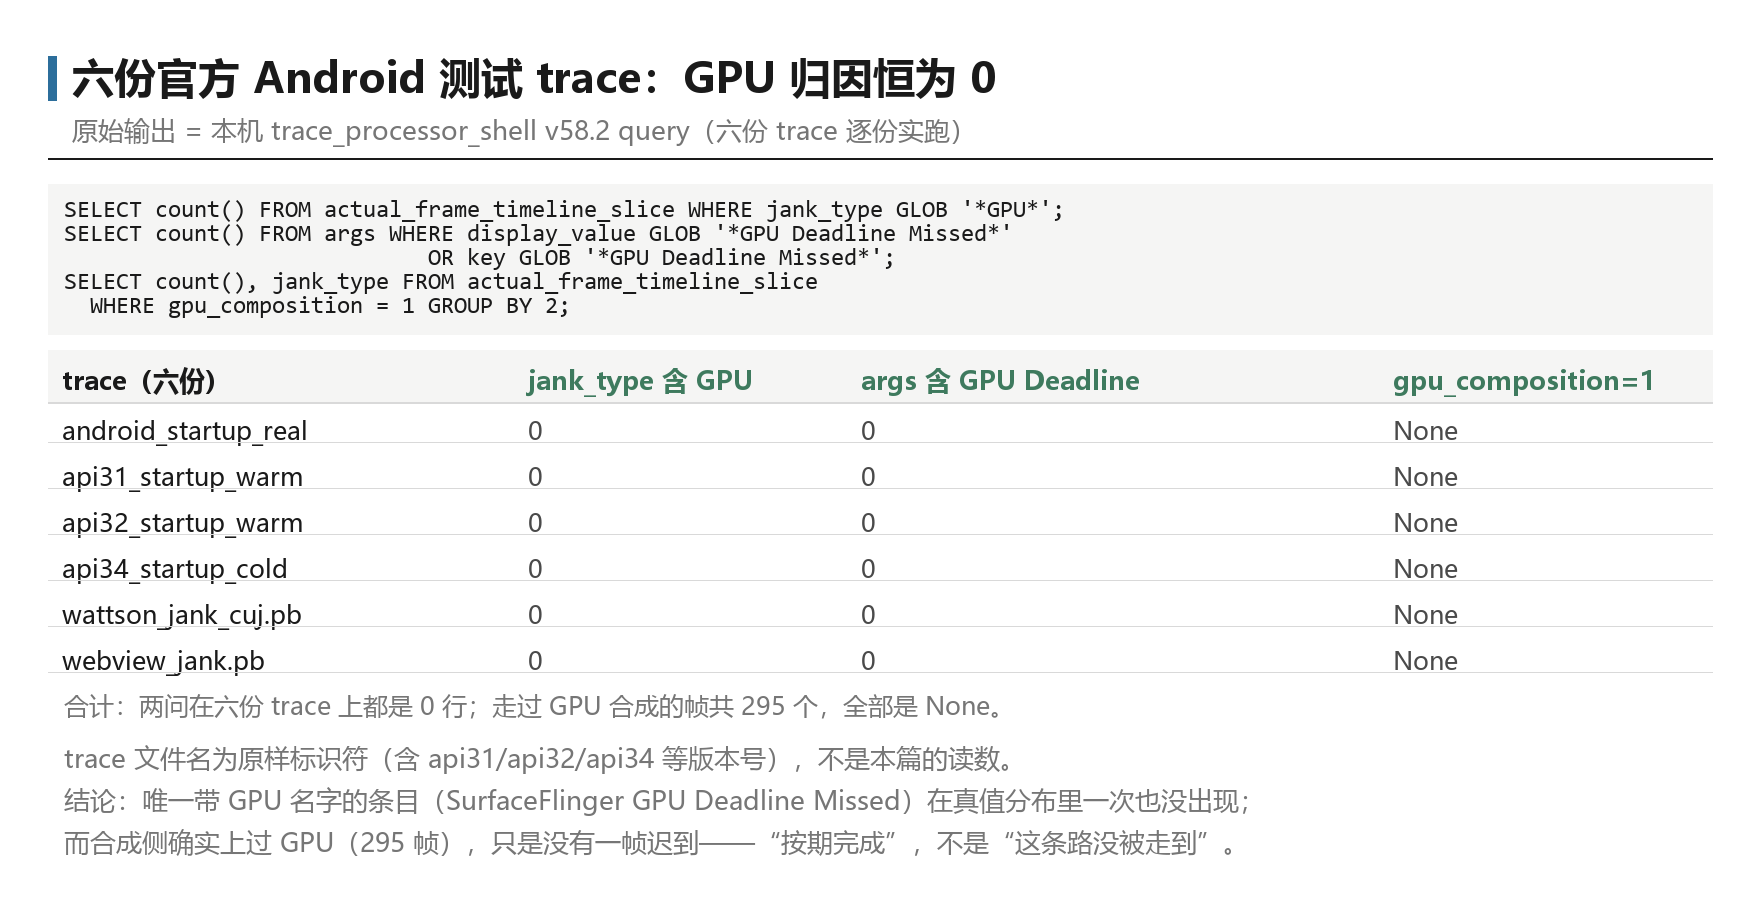Click the subtitle mentioning trace_processor_shell v58.2
This screenshot has width=1760, height=914.
click(x=516, y=131)
